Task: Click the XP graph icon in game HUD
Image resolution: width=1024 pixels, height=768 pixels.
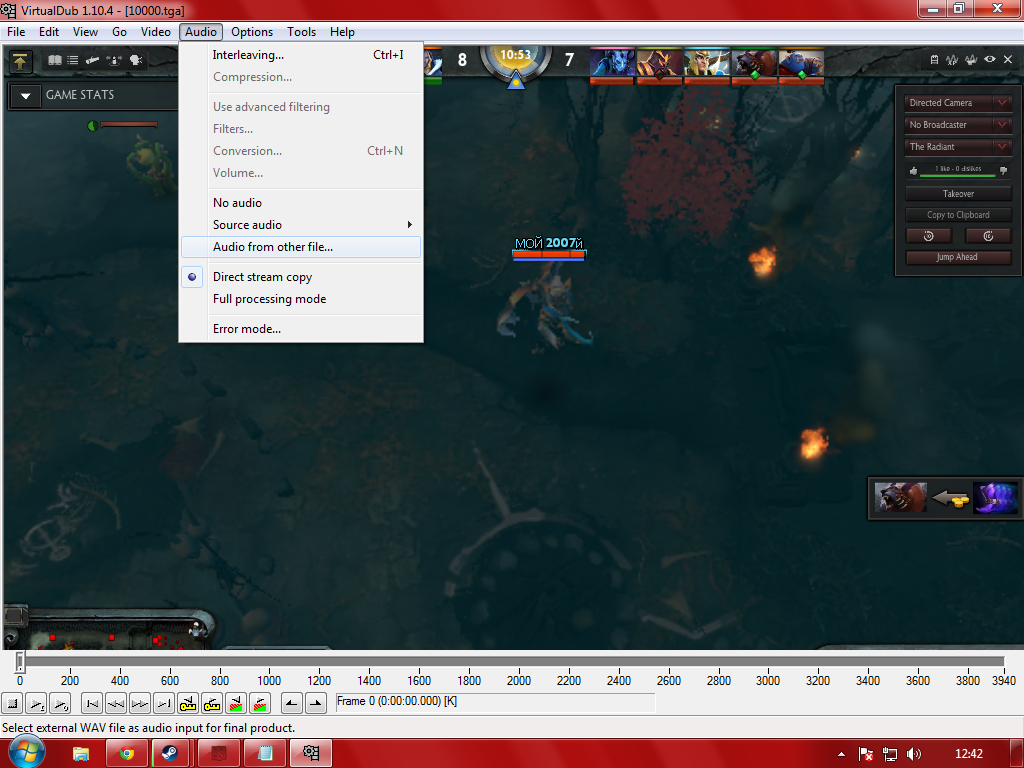Action: click(952, 59)
